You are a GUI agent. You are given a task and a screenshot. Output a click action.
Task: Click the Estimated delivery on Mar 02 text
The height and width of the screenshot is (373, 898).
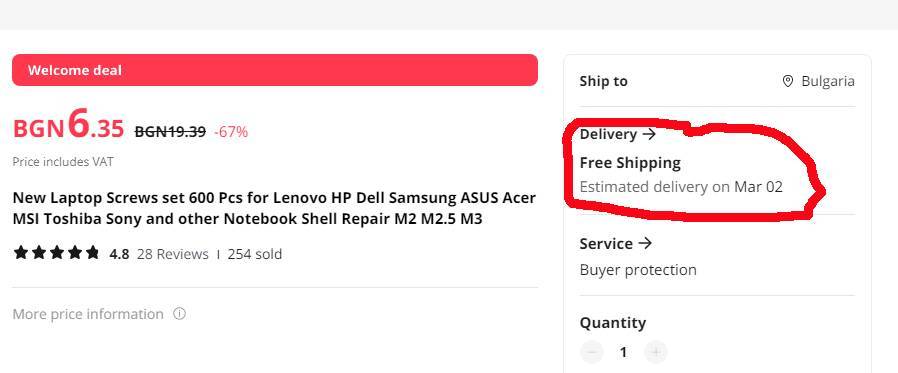point(681,187)
